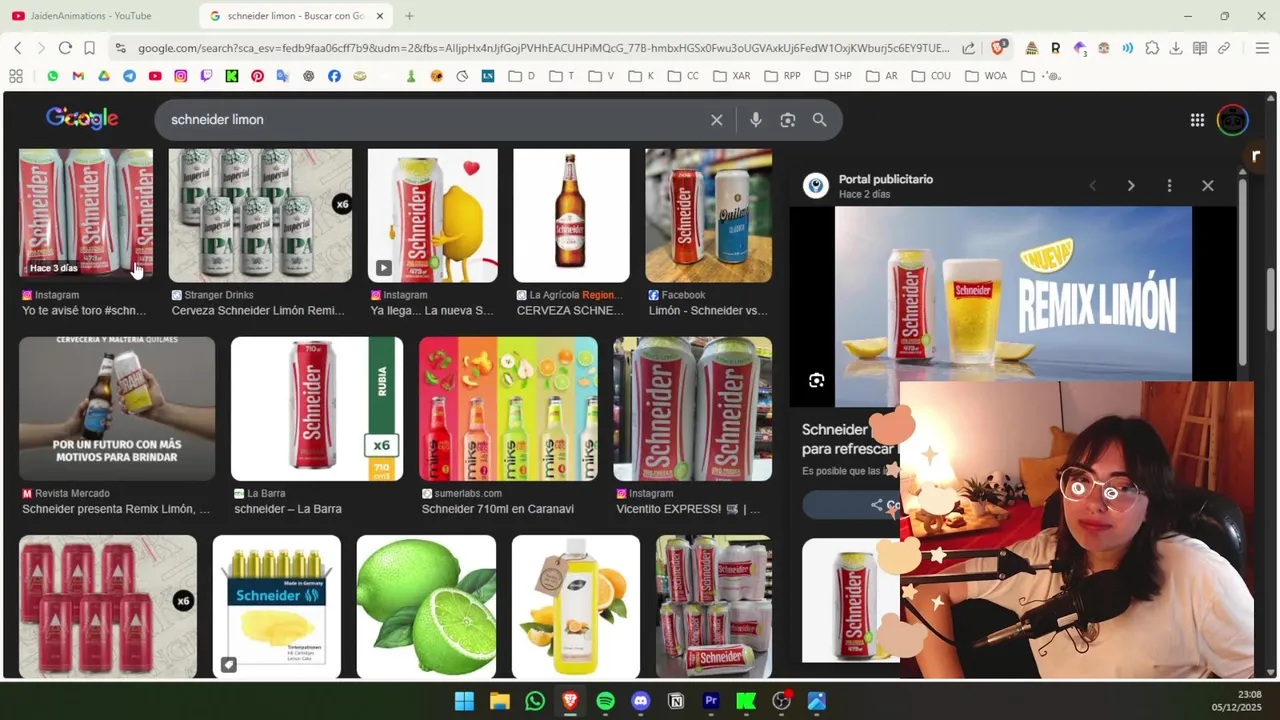Open the browser downloads
The height and width of the screenshot is (720, 1280).
(1176, 48)
